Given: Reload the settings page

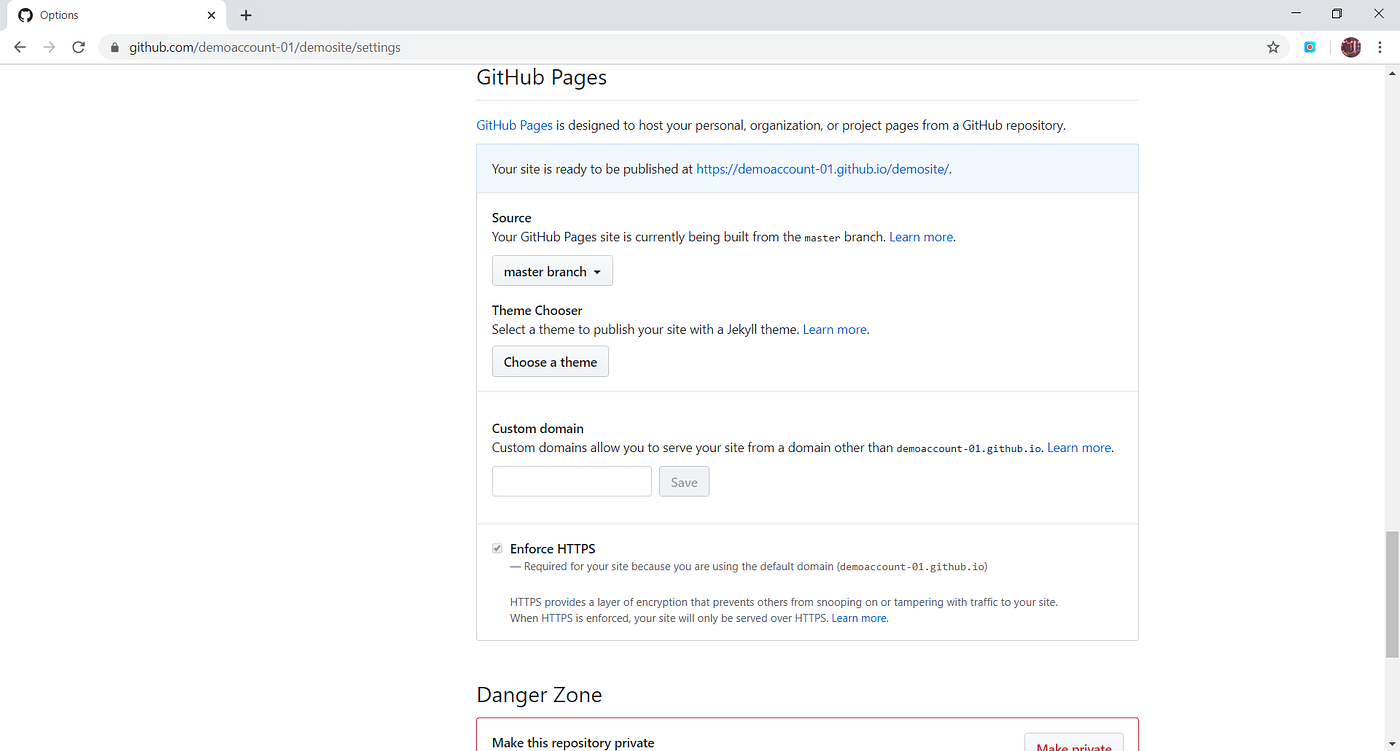Looking at the screenshot, I should pyautogui.click(x=79, y=47).
